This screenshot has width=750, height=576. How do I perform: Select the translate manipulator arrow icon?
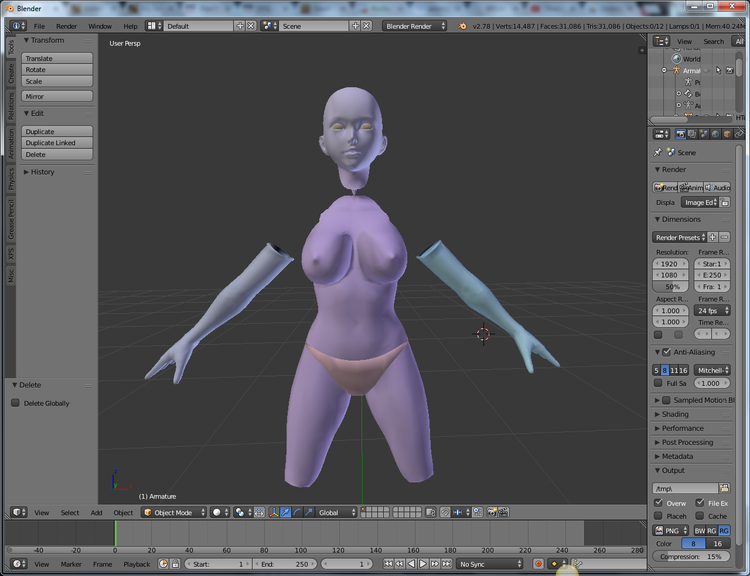click(x=286, y=512)
